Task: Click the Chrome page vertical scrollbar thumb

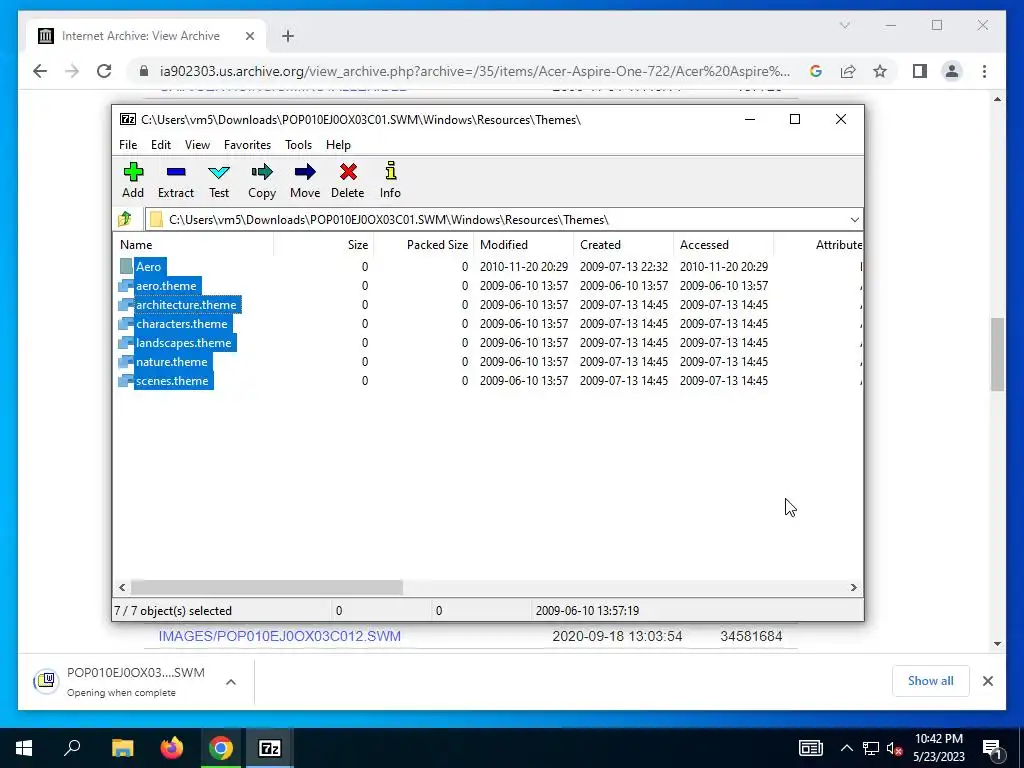Action: (997, 354)
